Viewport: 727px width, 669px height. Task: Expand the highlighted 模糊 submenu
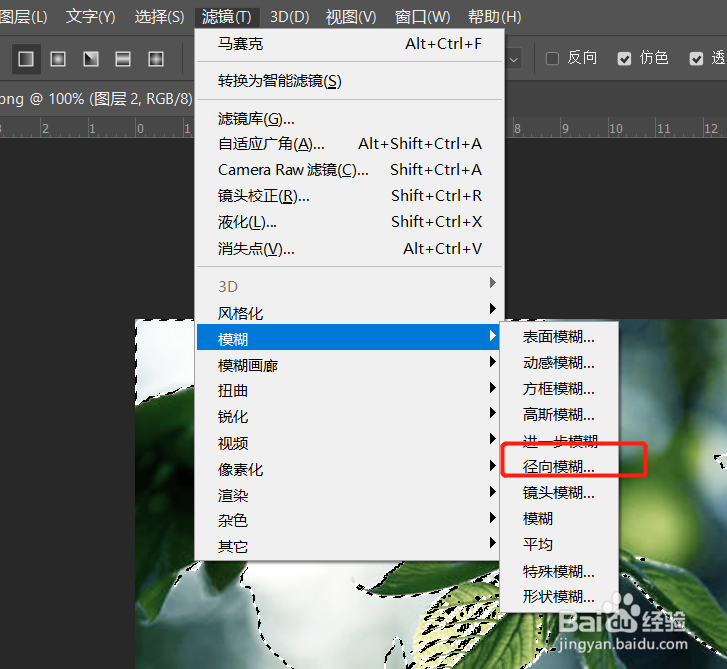point(350,338)
